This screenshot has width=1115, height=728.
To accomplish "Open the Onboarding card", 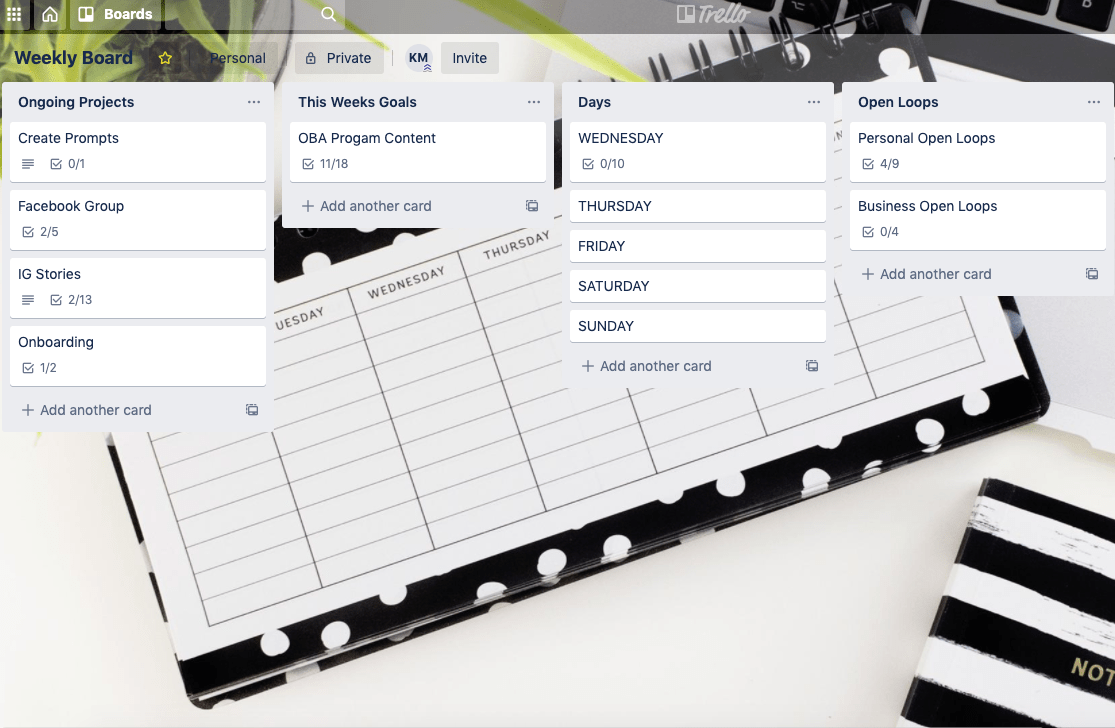I will [138, 355].
